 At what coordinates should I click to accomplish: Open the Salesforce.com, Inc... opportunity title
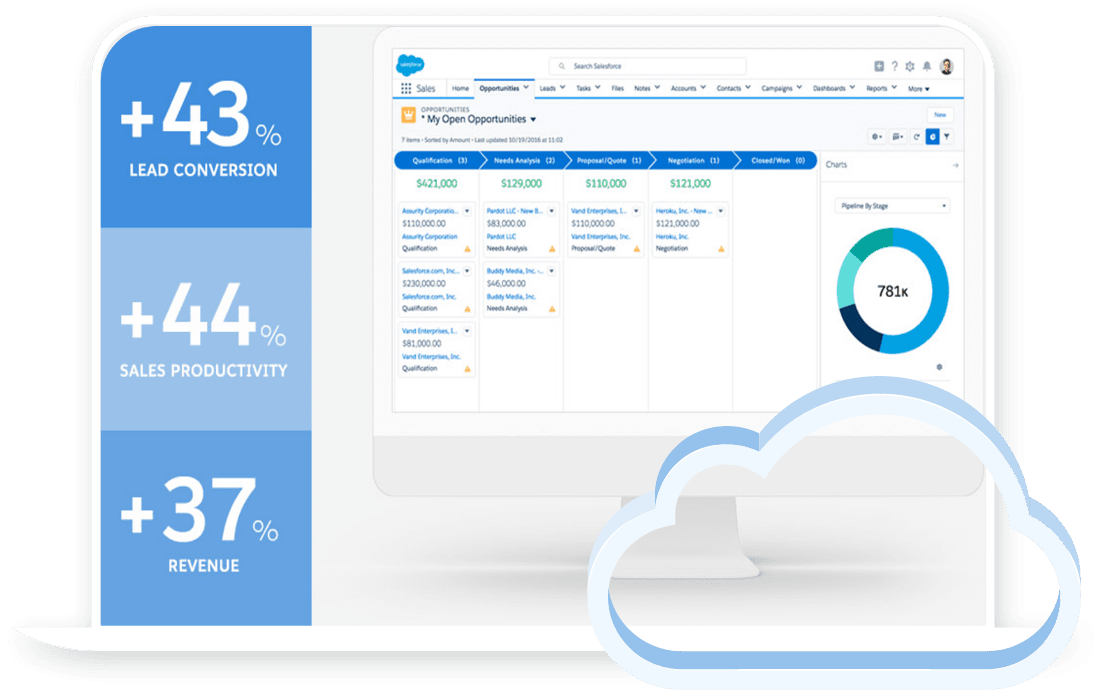(x=430, y=271)
